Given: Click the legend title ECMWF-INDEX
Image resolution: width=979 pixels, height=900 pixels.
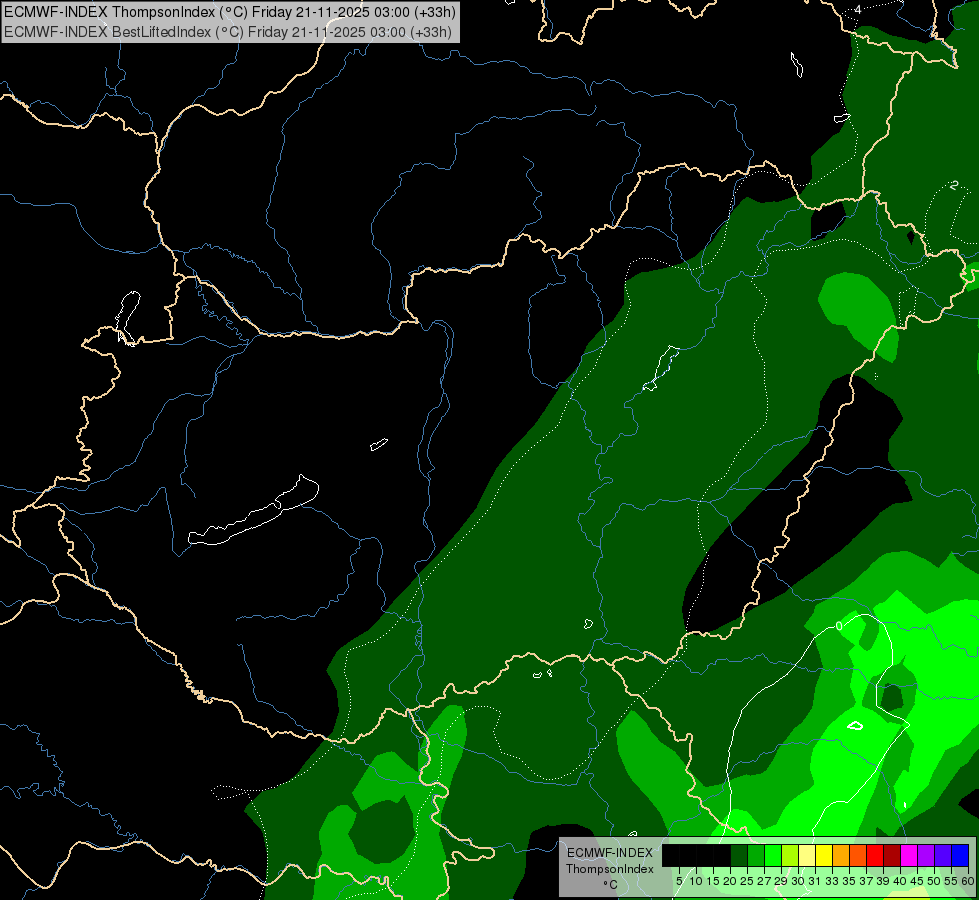Looking at the screenshot, I should tap(610, 853).
